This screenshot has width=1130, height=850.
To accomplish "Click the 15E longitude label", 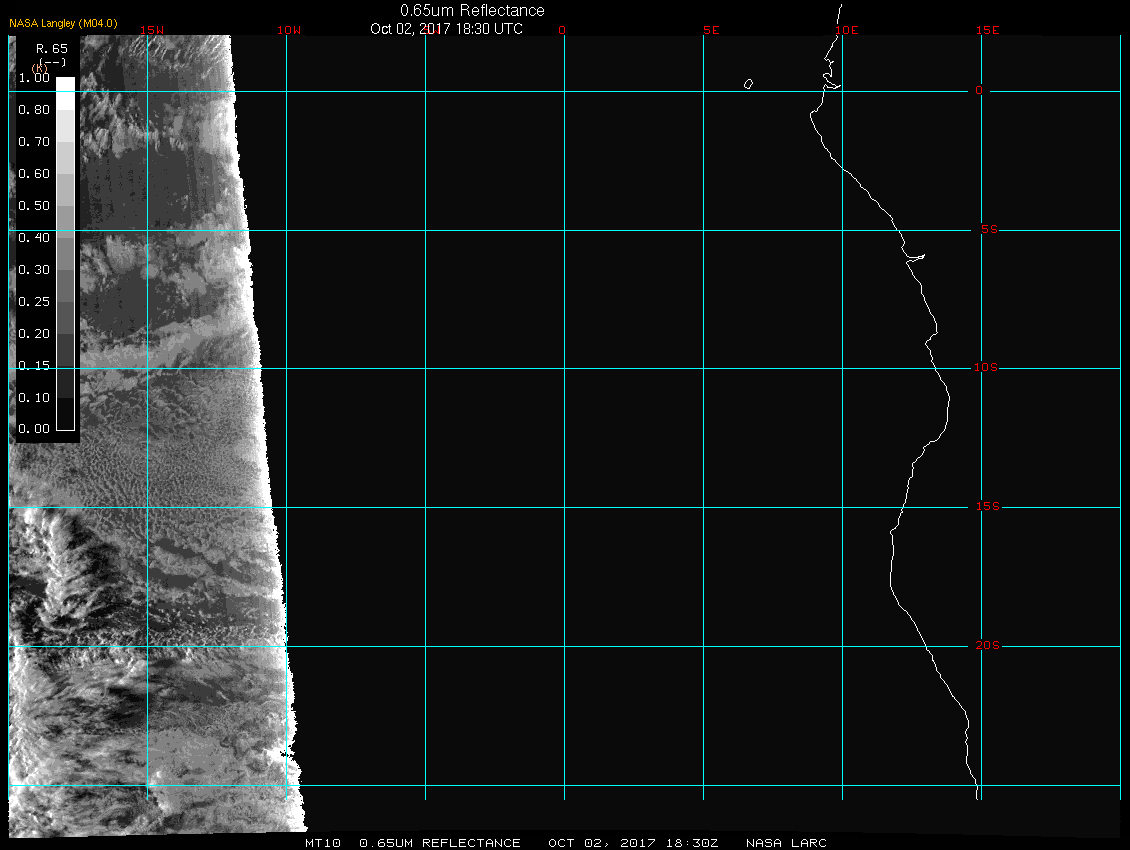I will point(988,30).
